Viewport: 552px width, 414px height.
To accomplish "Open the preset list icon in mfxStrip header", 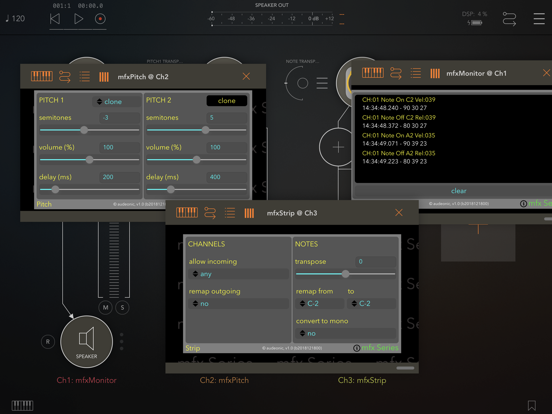I will 230,213.
